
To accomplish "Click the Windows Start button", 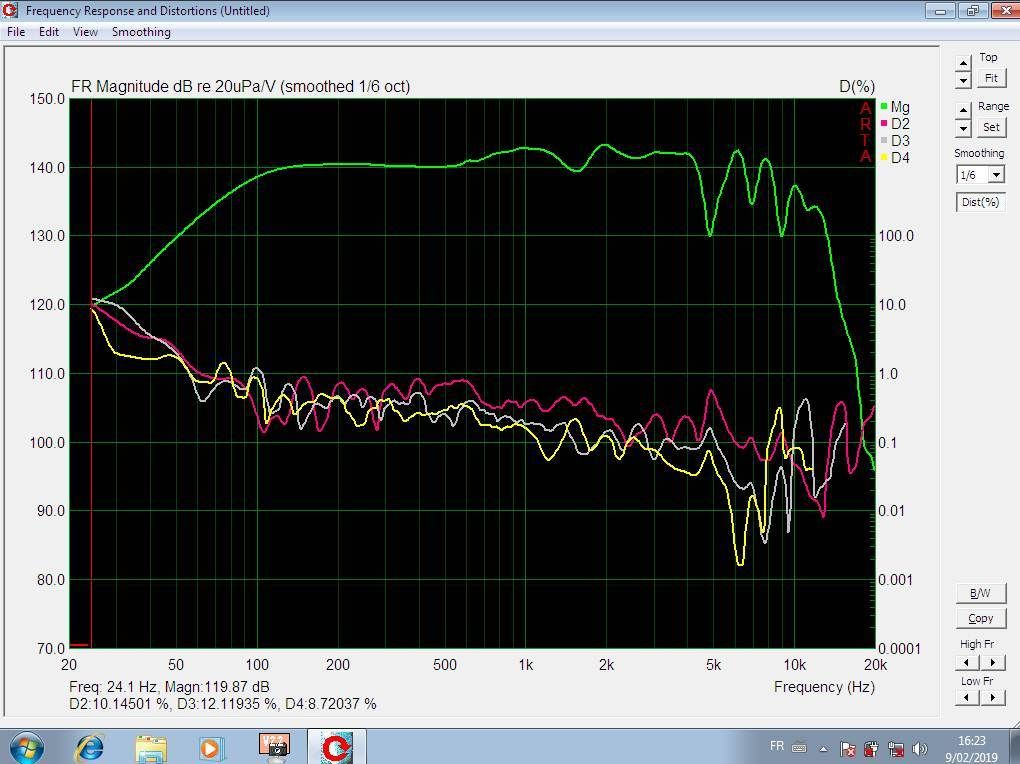I will pos(26,748).
